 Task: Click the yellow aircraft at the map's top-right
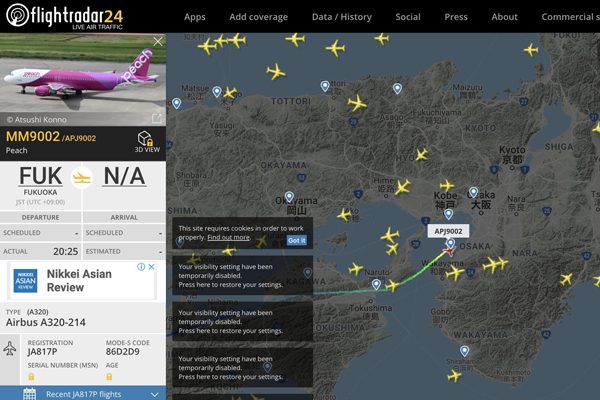(x=531, y=50)
